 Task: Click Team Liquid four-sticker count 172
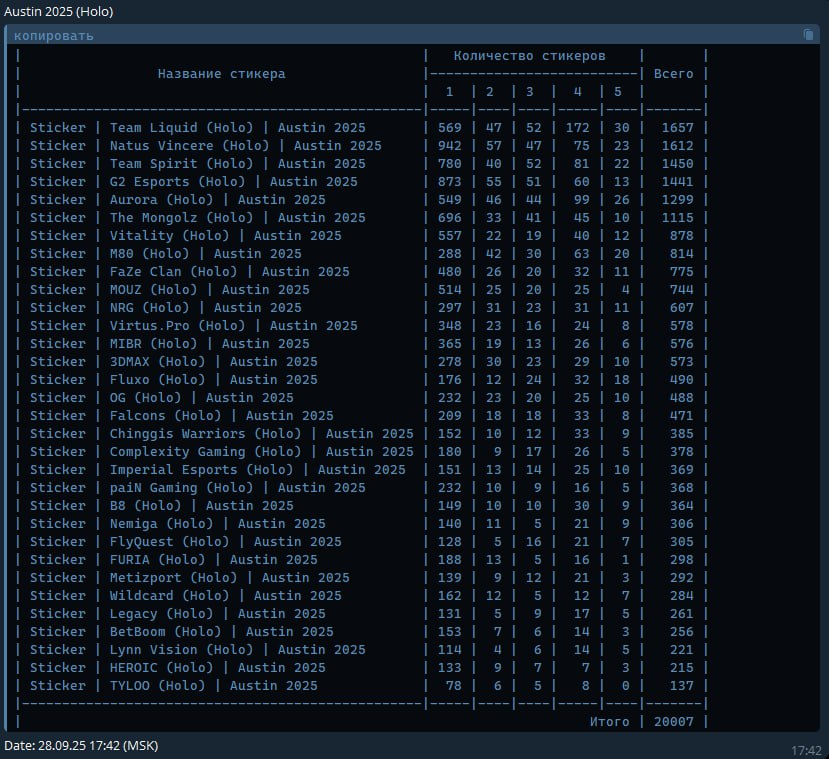click(x=577, y=127)
